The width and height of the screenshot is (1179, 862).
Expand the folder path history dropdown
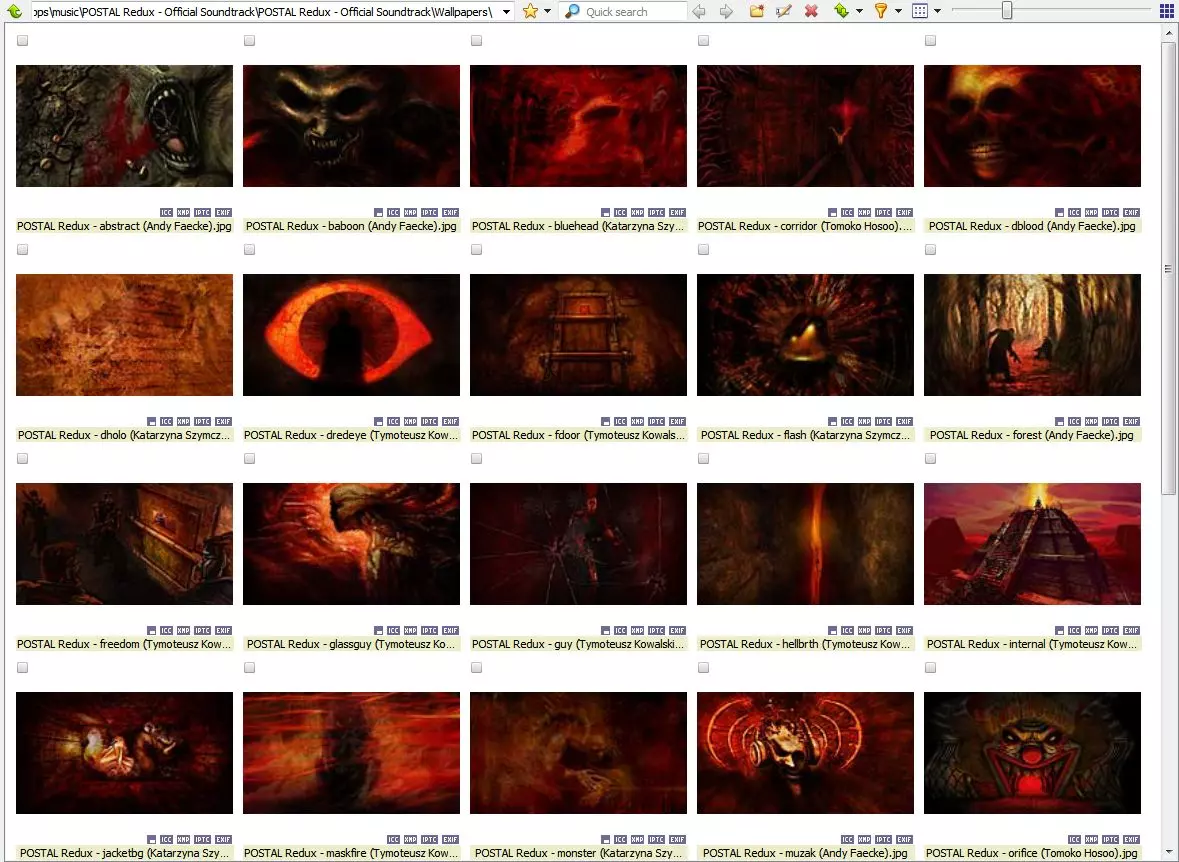[507, 11]
